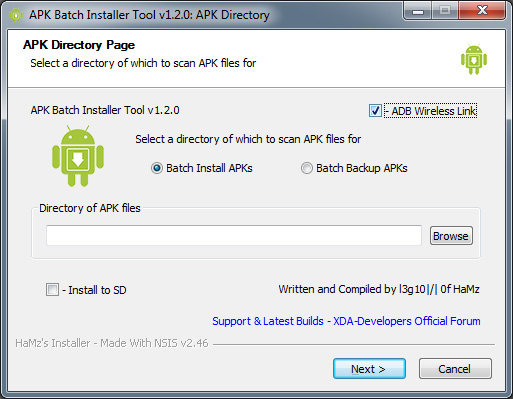This screenshot has width=513, height=399.
Task: Click the 'APK Batch Installer Tool v1.2.0' label
Action: tap(105, 110)
